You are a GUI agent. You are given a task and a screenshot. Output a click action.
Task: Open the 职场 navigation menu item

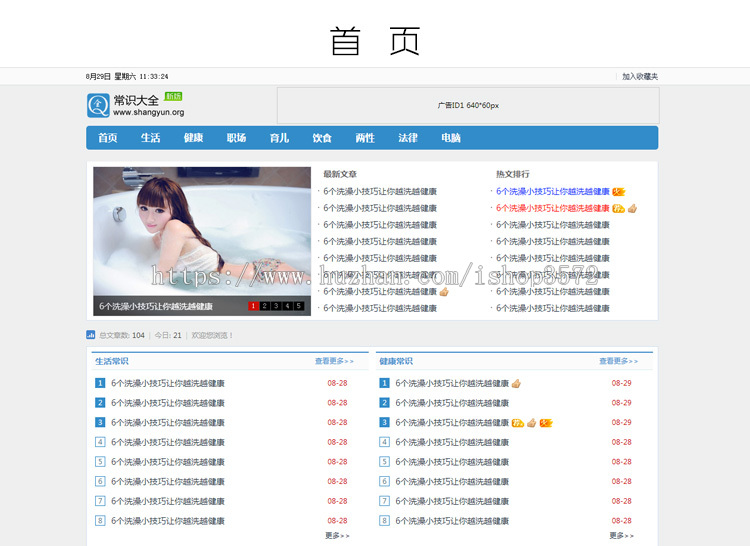coord(236,138)
